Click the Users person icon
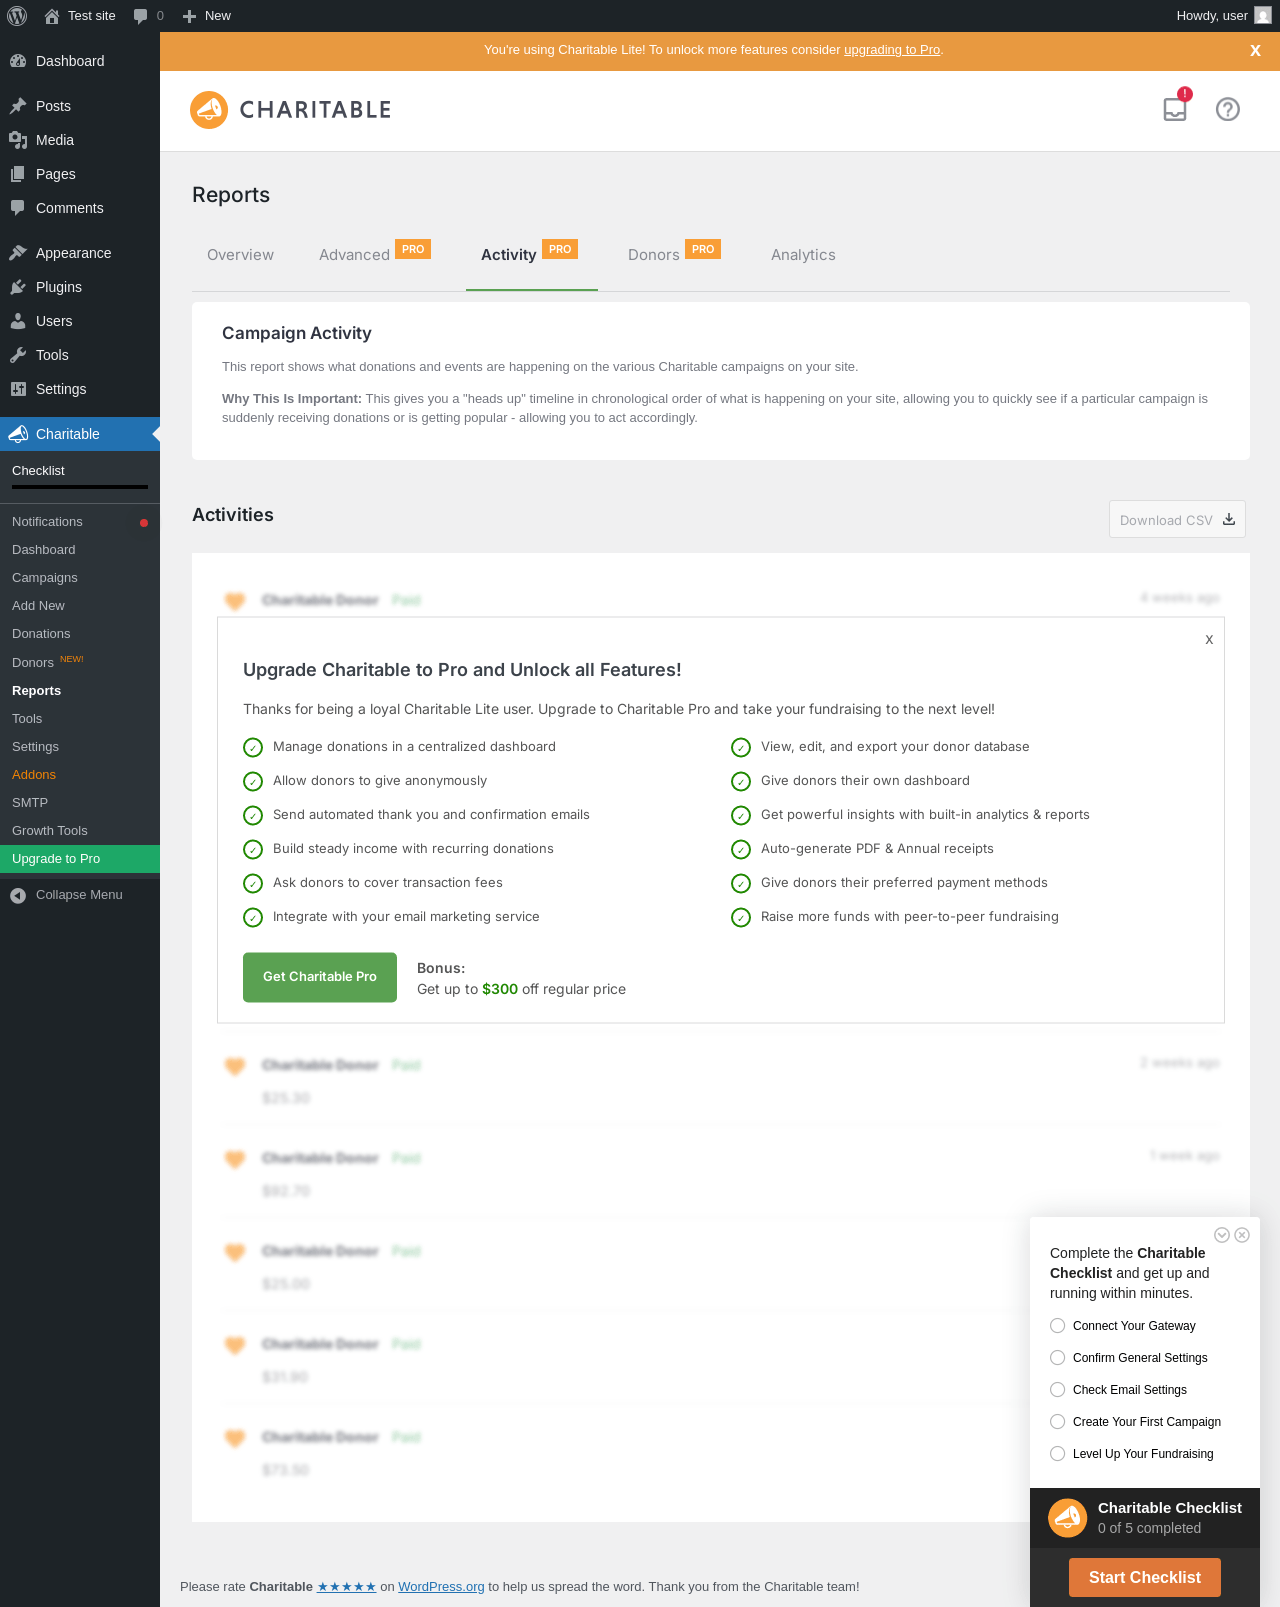The width and height of the screenshot is (1280, 1607). tap(18, 321)
